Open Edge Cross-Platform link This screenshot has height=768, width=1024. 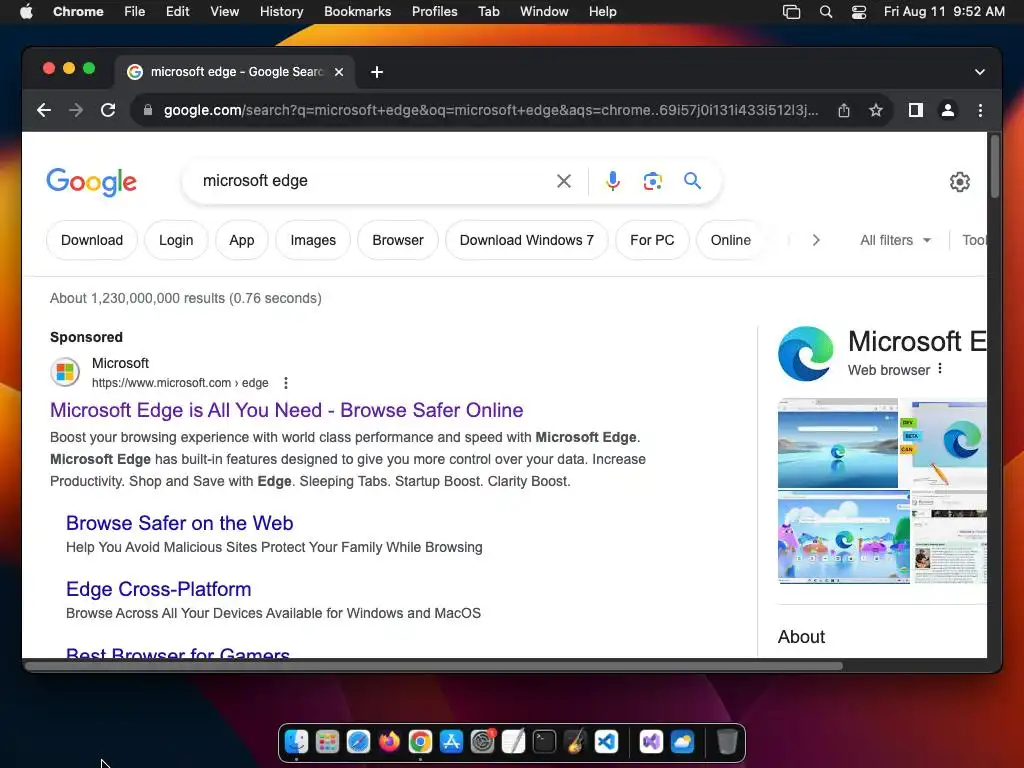159,589
